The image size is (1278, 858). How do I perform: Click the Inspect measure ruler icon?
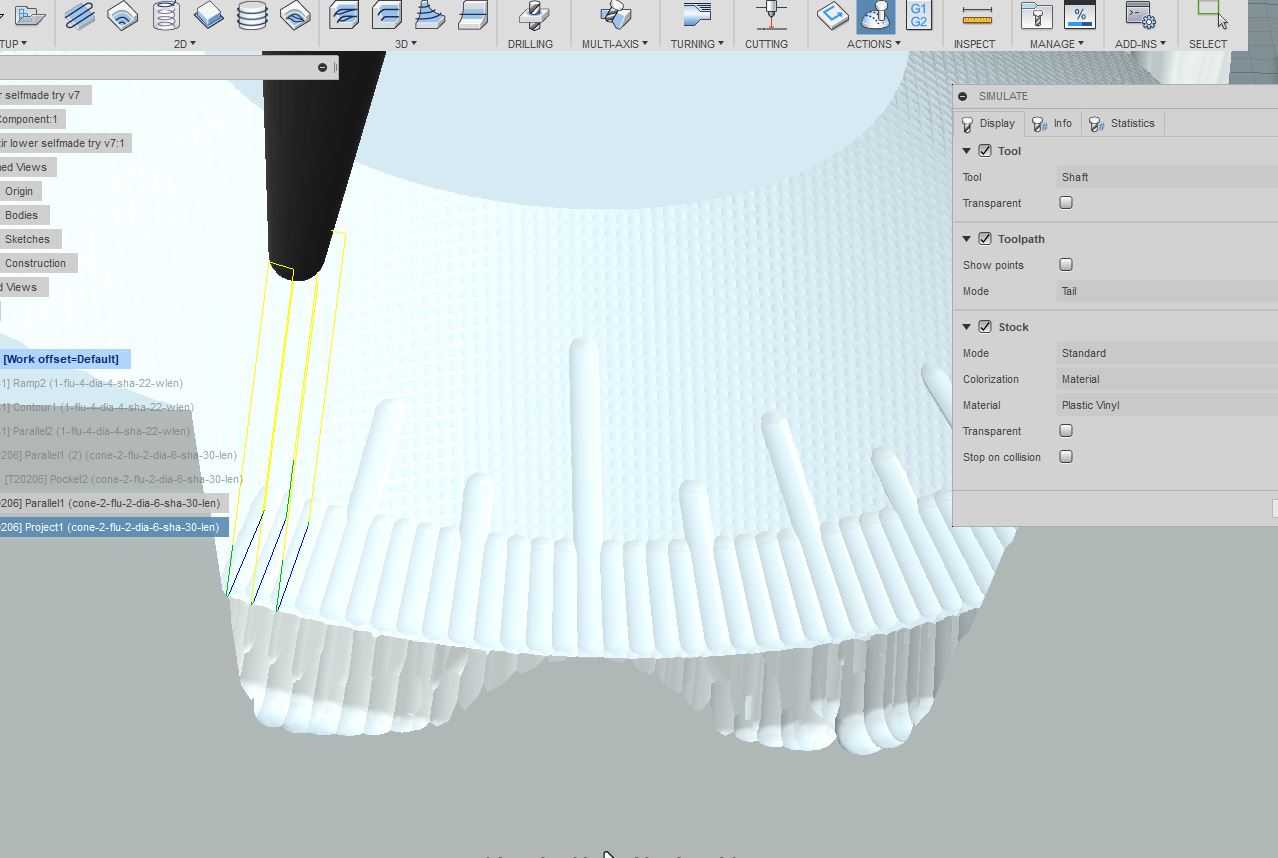pos(976,15)
